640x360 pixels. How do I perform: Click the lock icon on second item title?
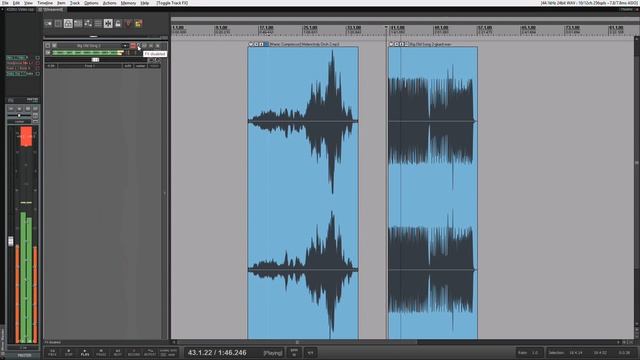[396, 44]
